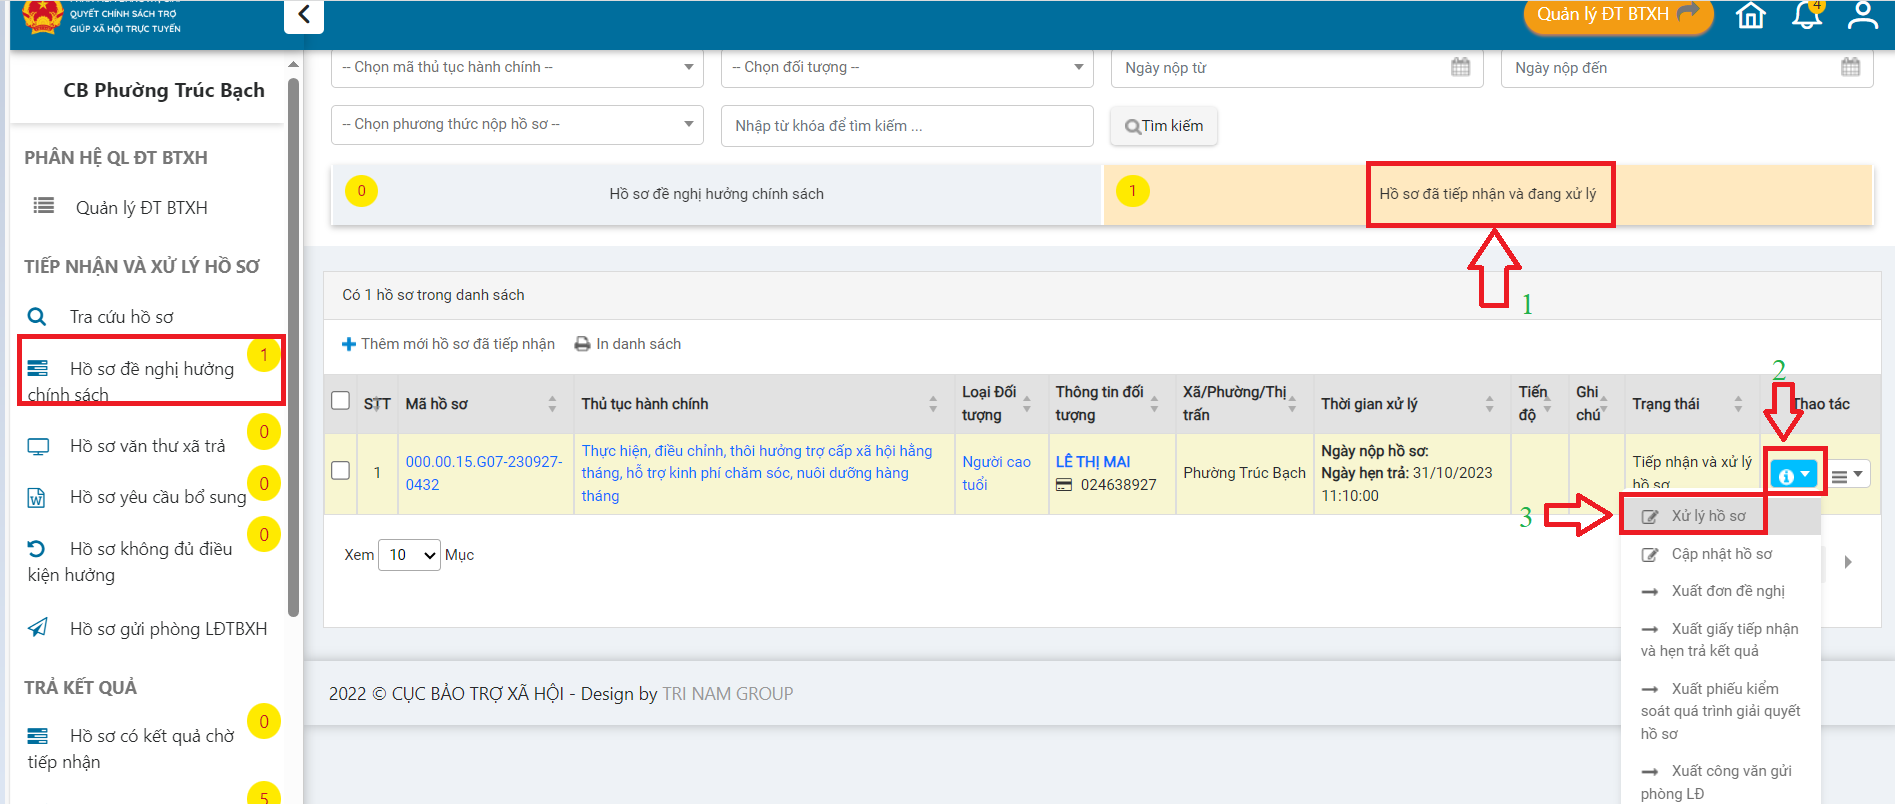Click the calendar icon in Ngày nộp đến
This screenshot has height=804, width=1895.
pyautogui.click(x=1850, y=68)
